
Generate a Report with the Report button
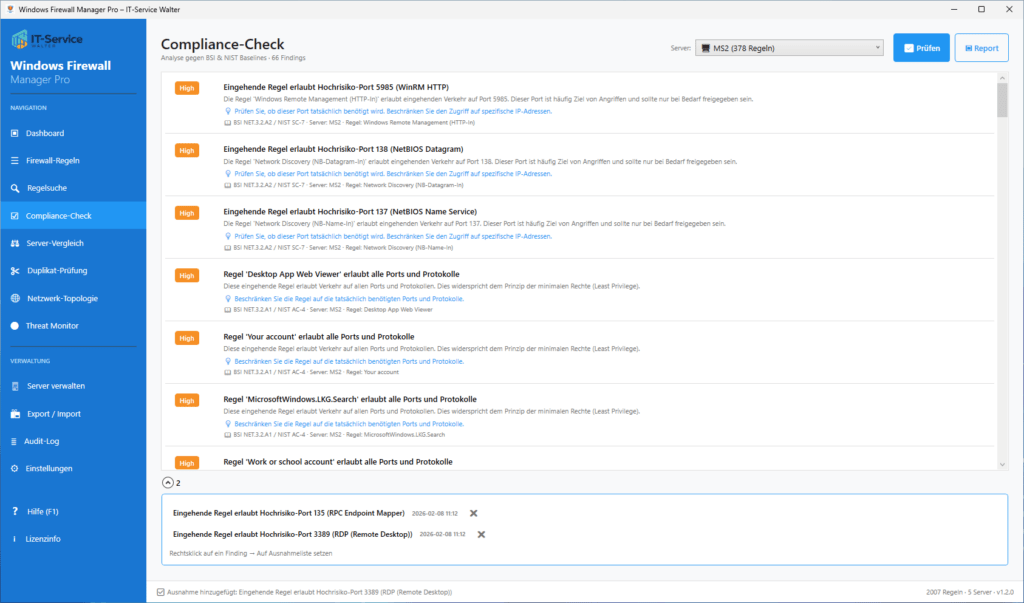pos(981,47)
